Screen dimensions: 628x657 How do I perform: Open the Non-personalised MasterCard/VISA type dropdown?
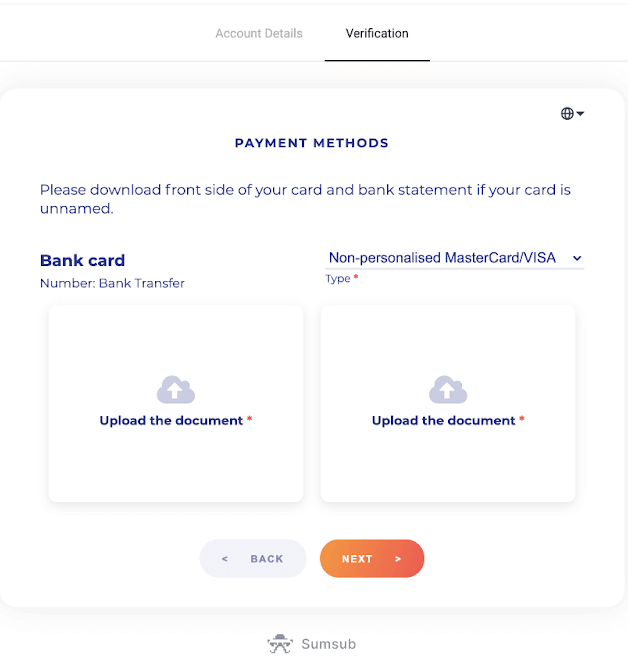[443, 258]
